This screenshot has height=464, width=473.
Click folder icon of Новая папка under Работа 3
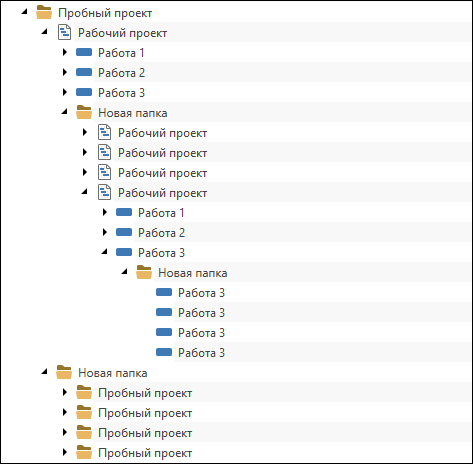144,272
